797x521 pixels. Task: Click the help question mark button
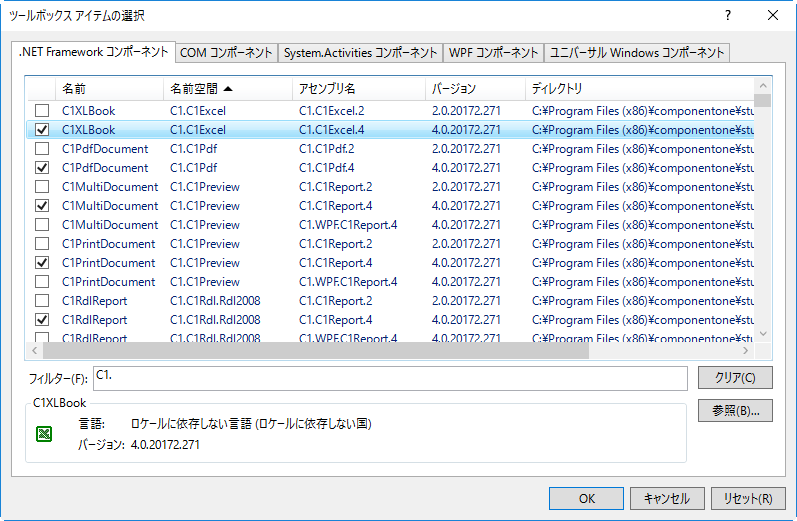point(728,15)
